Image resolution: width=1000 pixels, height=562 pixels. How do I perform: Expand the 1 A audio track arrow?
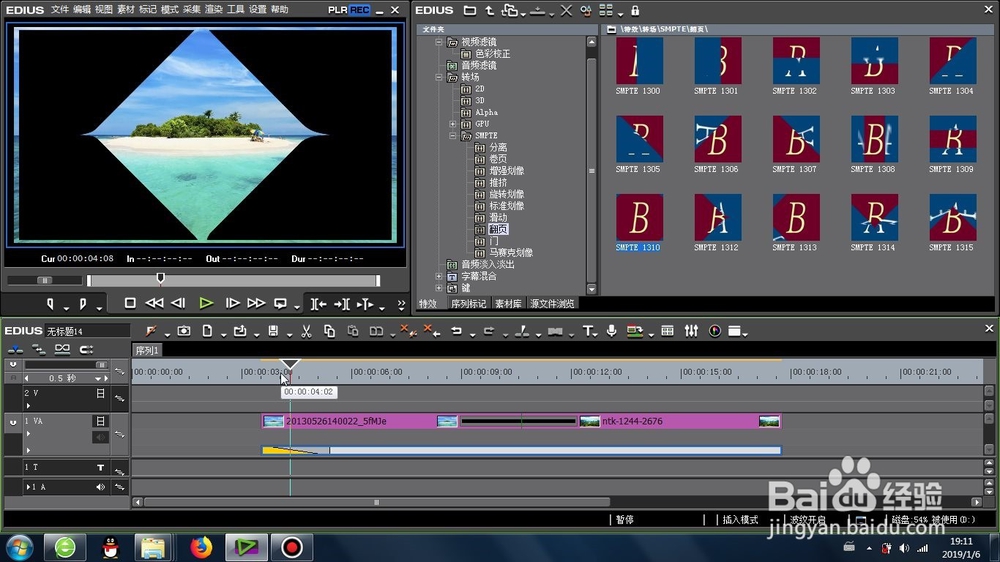(x=28, y=487)
